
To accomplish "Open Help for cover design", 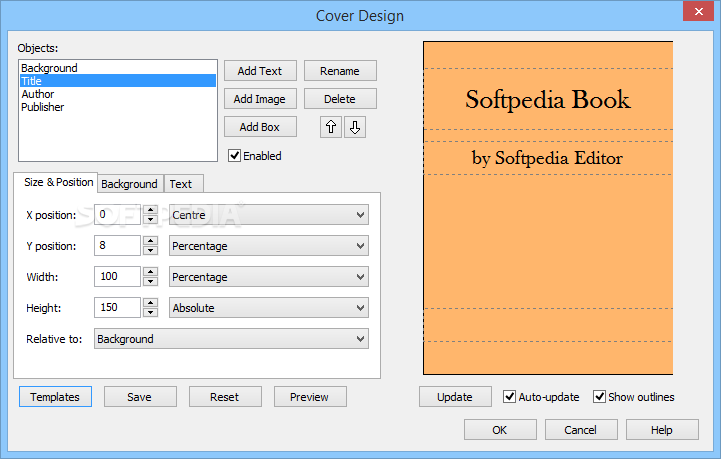I will pyautogui.click(x=662, y=430).
